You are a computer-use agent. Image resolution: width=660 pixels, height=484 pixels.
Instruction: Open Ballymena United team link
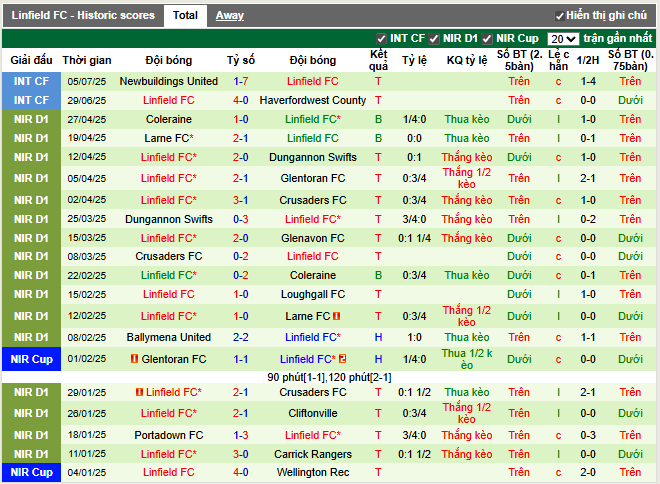[169, 337]
